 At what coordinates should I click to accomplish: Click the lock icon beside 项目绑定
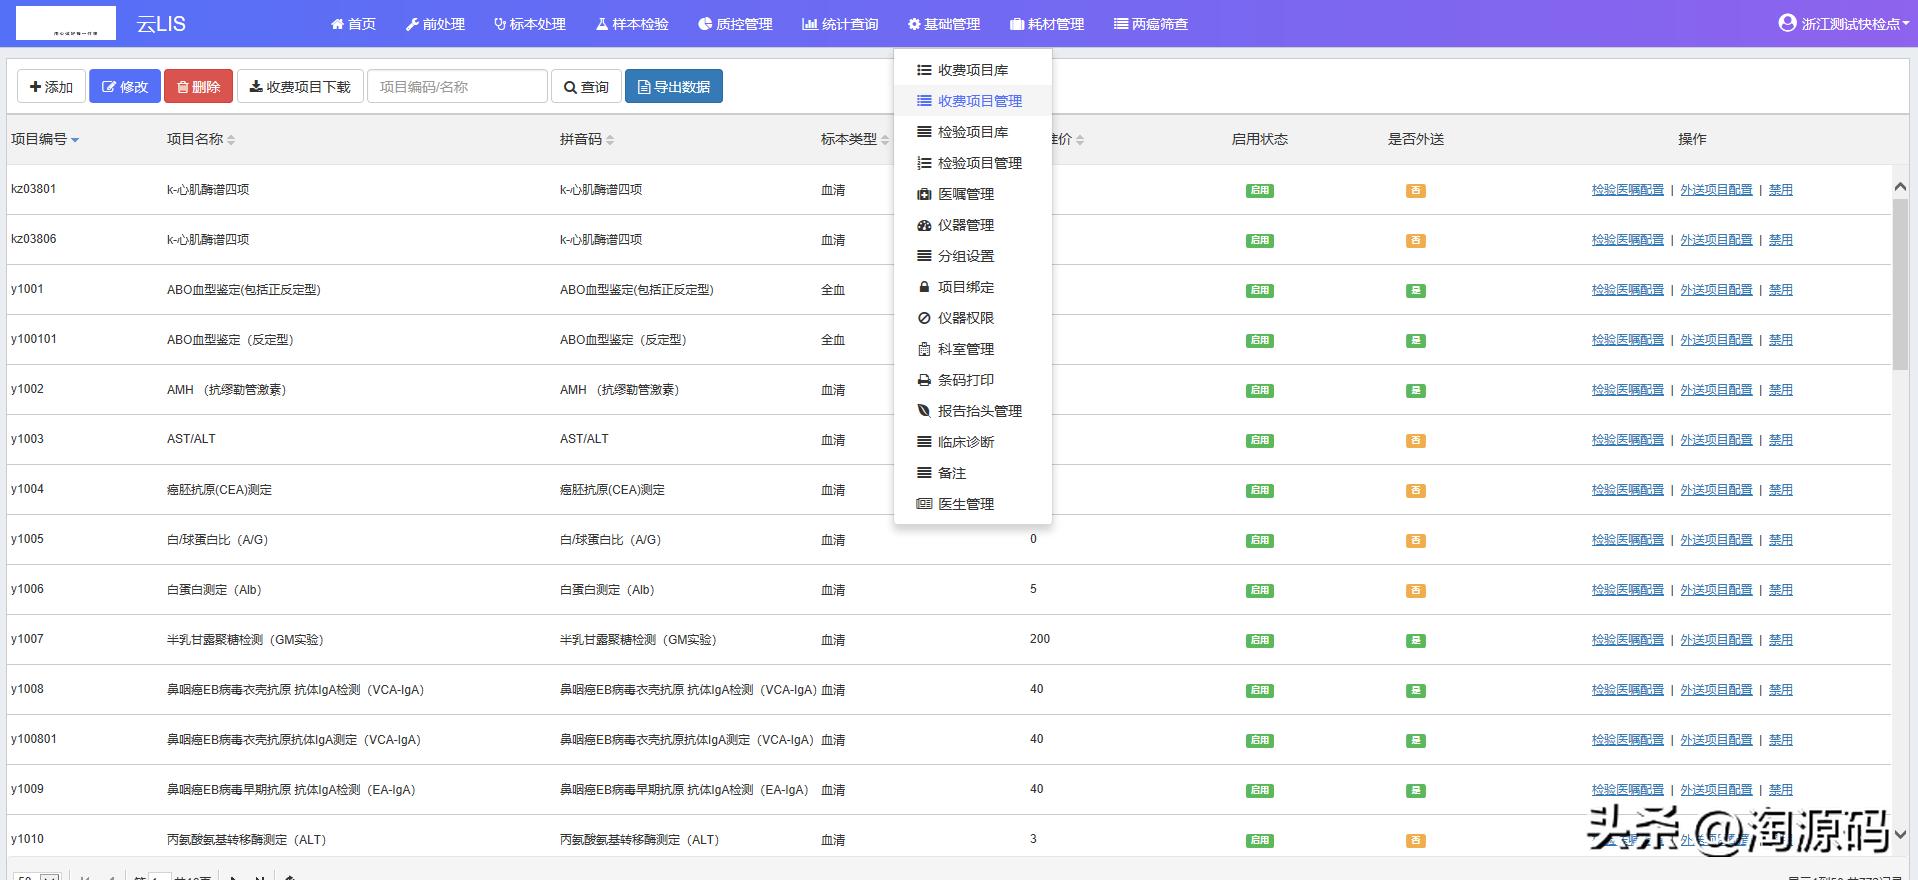[924, 287]
